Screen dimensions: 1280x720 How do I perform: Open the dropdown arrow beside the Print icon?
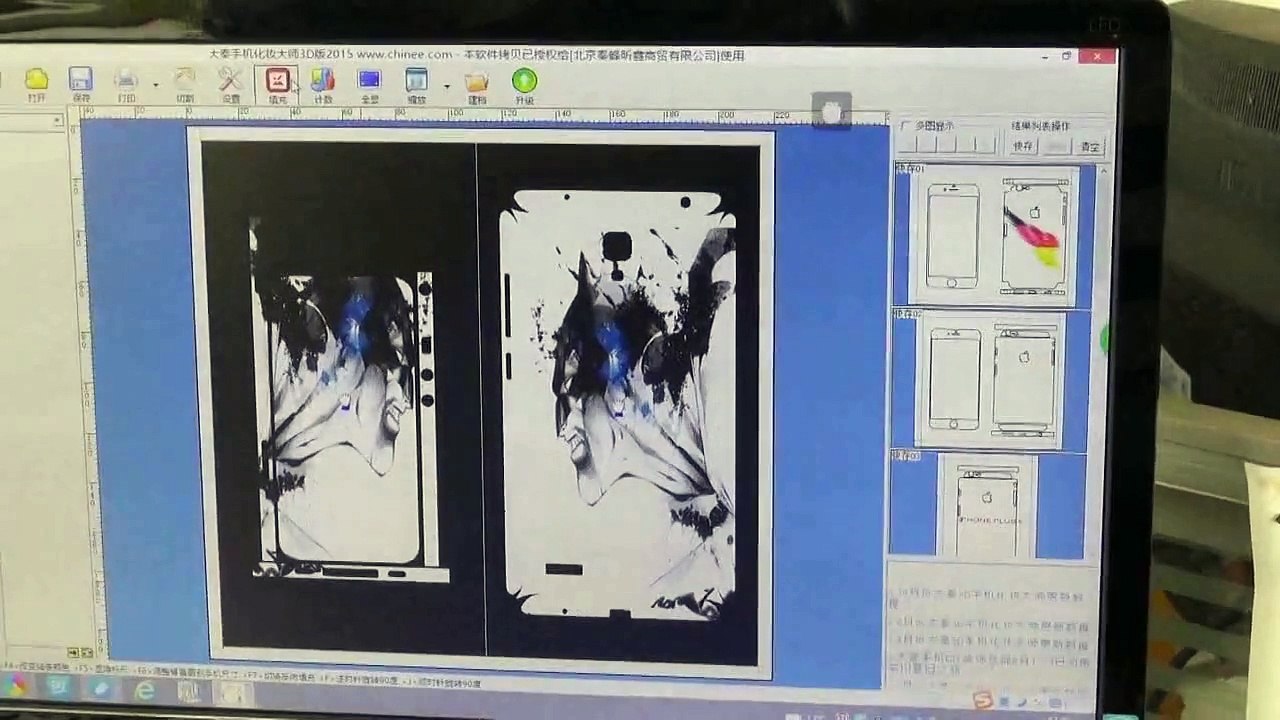pyautogui.click(x=156, y=85)
